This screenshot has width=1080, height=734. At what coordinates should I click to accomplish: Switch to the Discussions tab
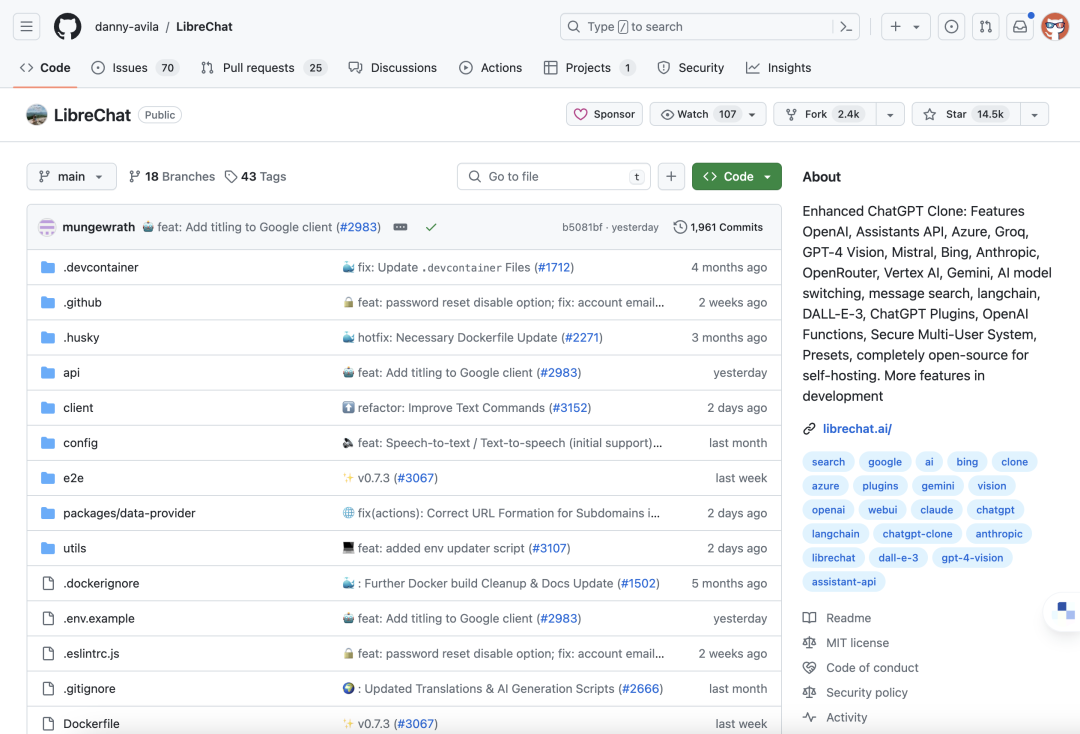coord(393,67)
